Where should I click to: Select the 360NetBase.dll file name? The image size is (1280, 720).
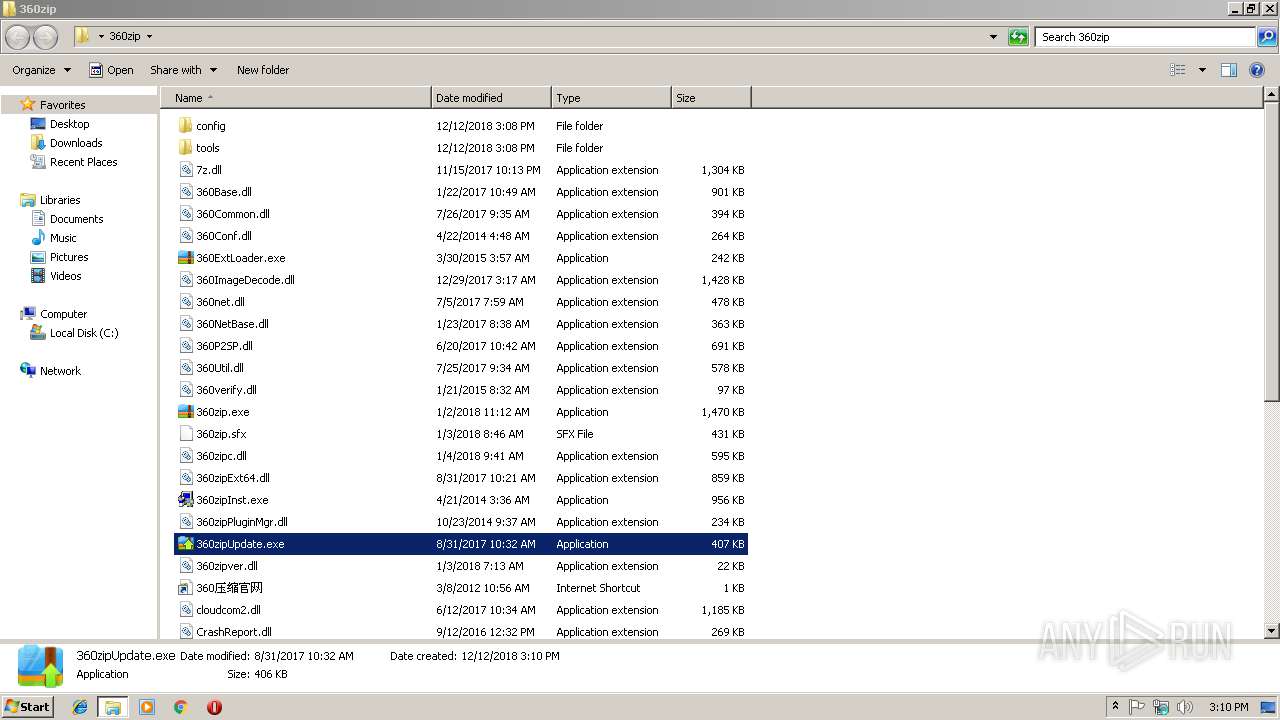coord(232,324)
